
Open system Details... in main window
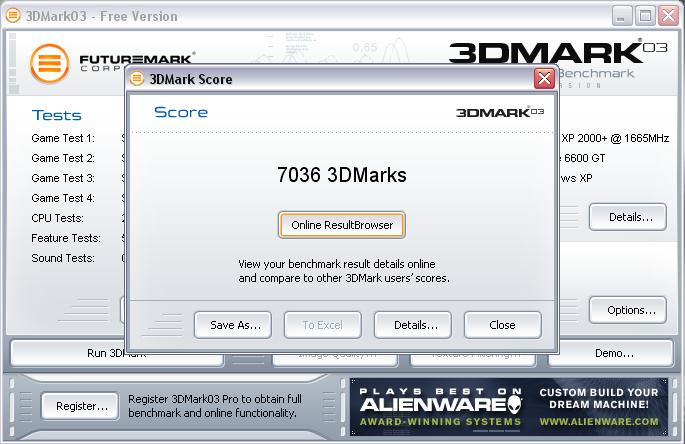coord(628,217)
